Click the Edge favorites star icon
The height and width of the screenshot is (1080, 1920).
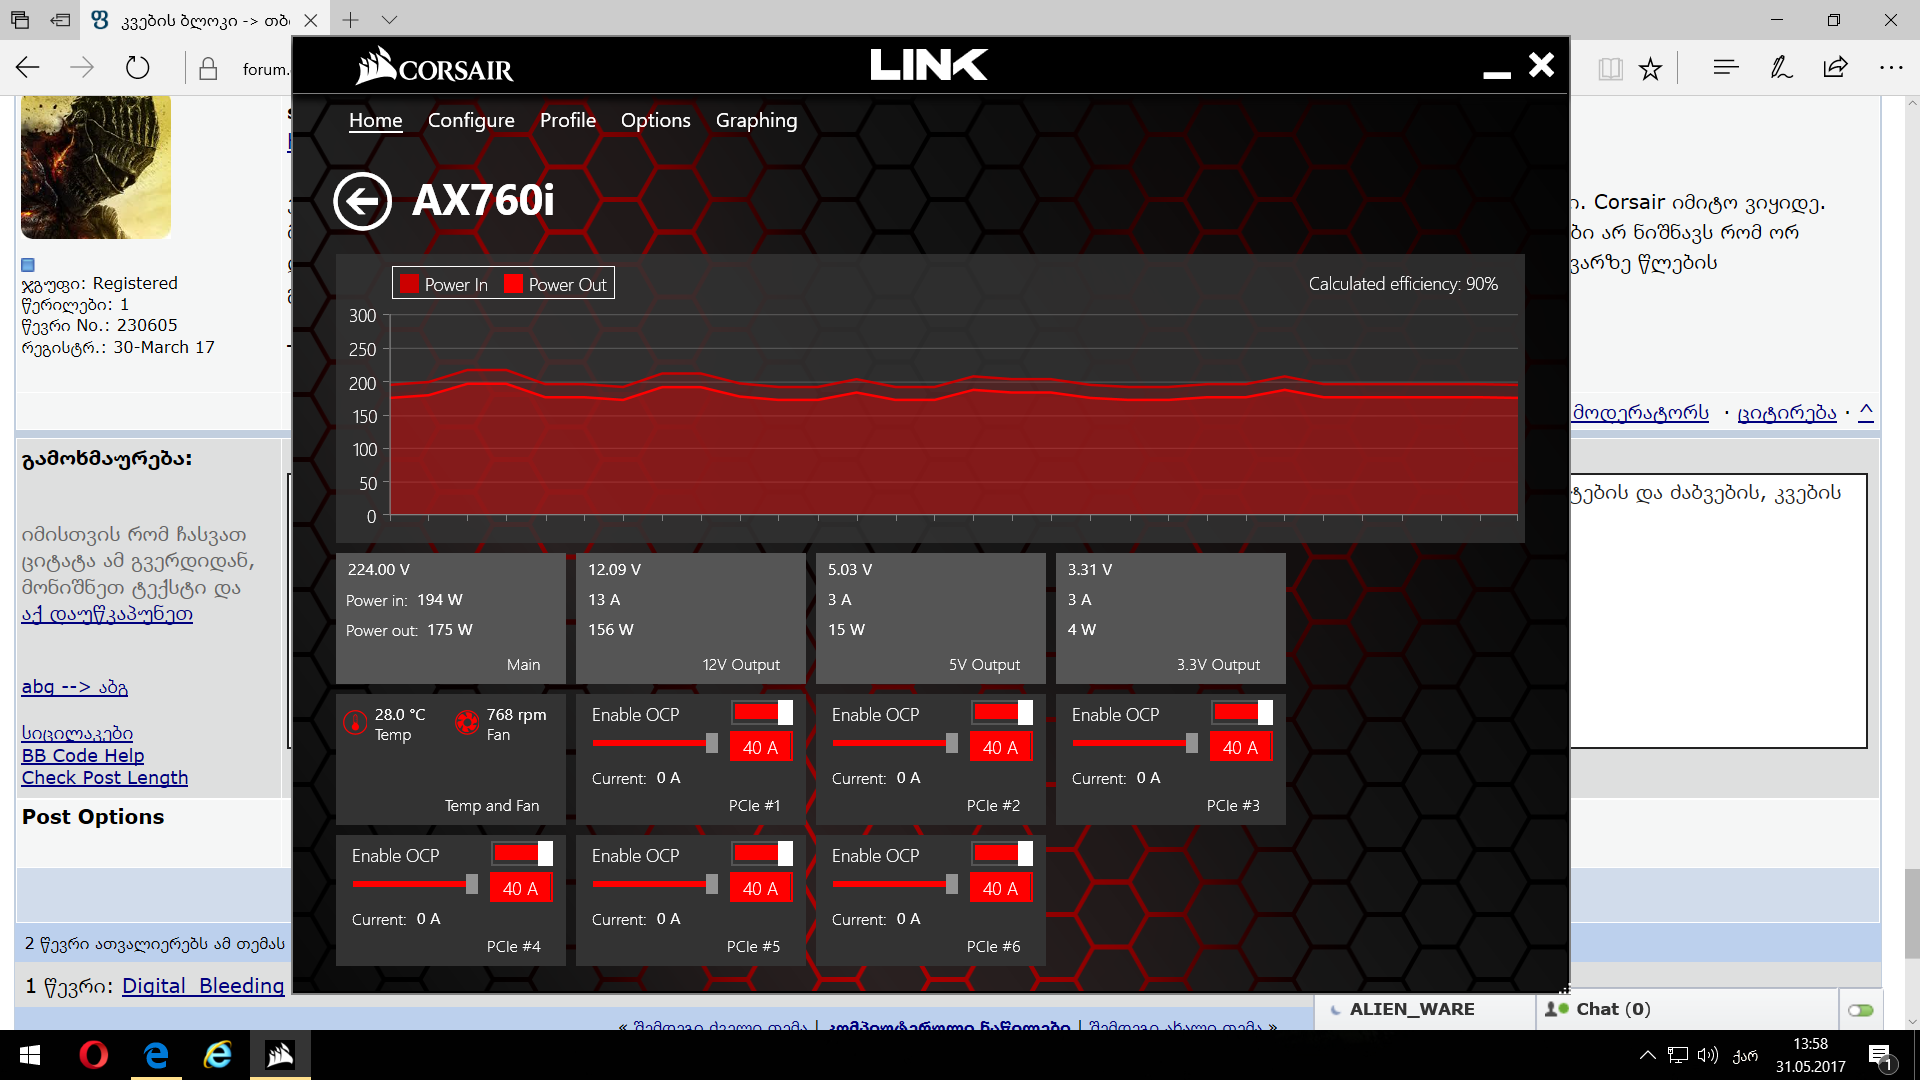pyautogui.click(x=1650, y=69)
